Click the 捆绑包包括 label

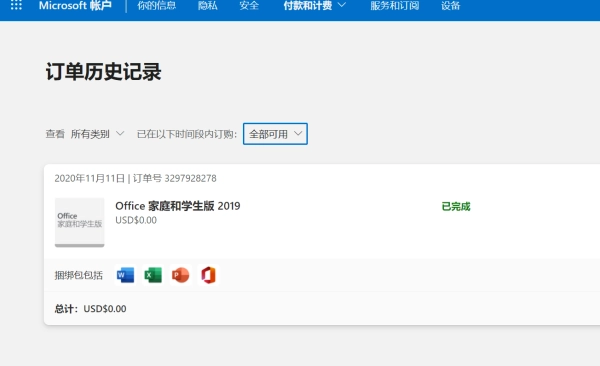pyautogui.click(x=78, y=275)
